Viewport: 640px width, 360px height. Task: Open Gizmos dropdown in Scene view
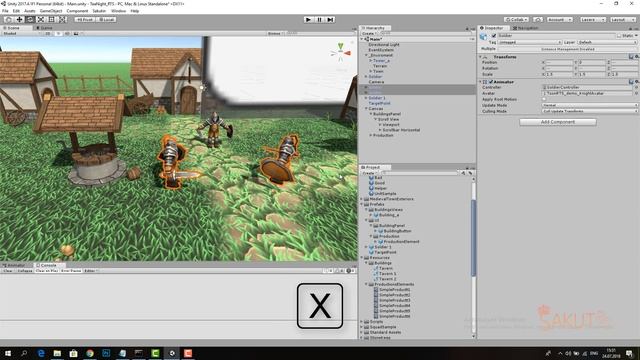click(x=276, y=33)
